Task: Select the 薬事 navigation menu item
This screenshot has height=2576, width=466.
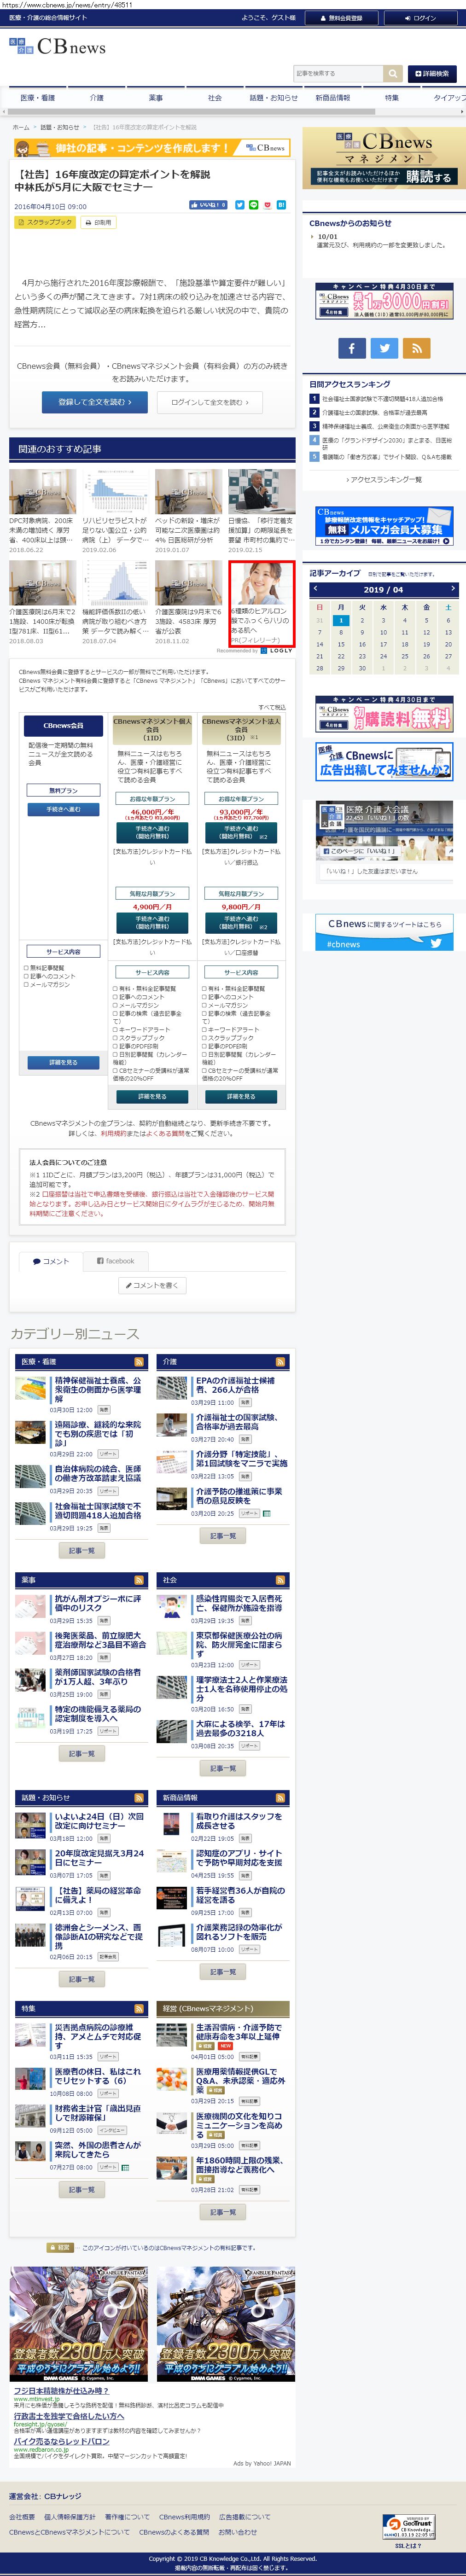Action: (155, 98)
